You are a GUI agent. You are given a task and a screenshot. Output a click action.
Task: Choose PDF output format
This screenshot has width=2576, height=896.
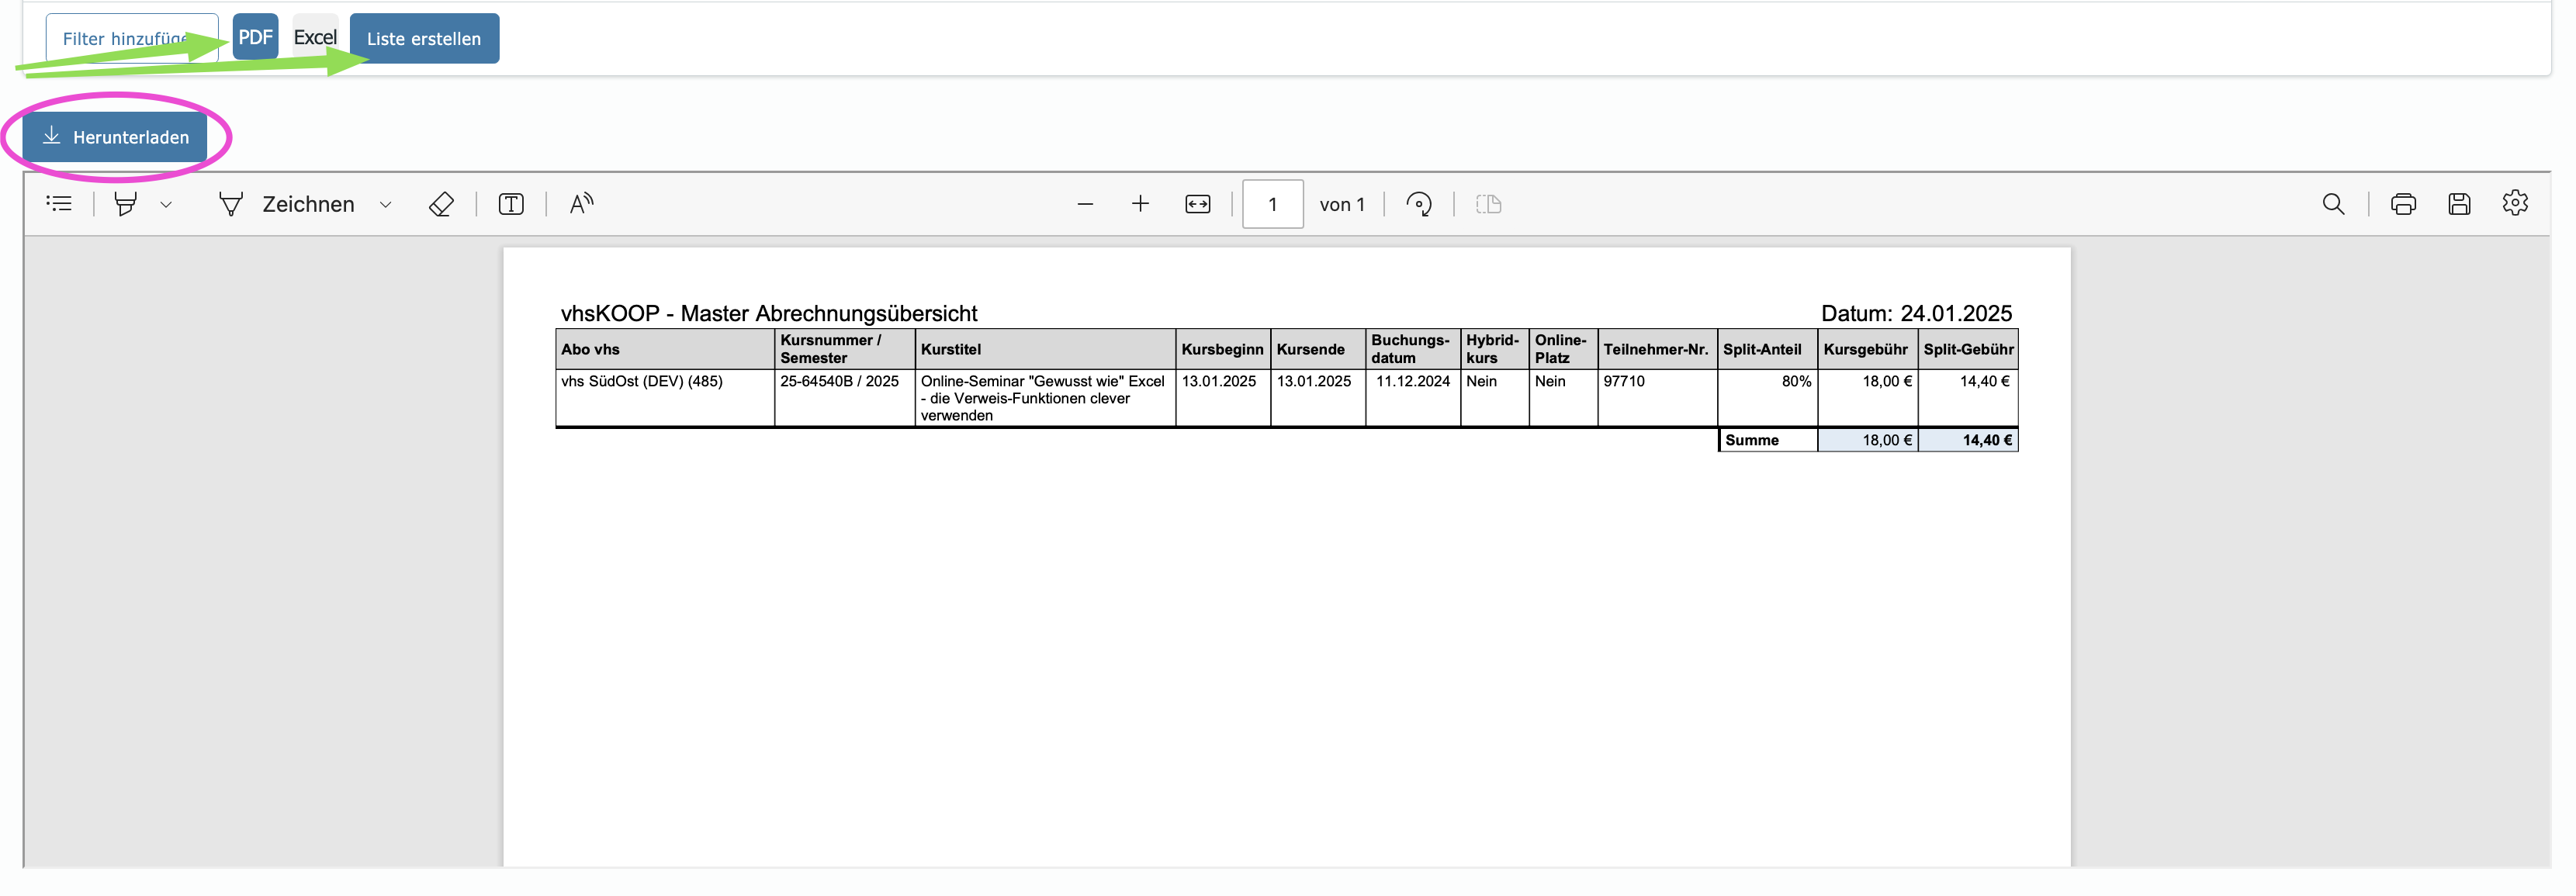coord(255,37)
